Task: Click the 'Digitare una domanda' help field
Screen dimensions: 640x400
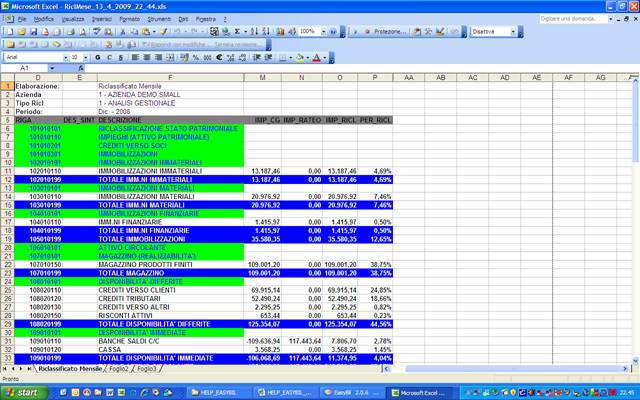Action: pyautogui.click(x=573, y=19)
